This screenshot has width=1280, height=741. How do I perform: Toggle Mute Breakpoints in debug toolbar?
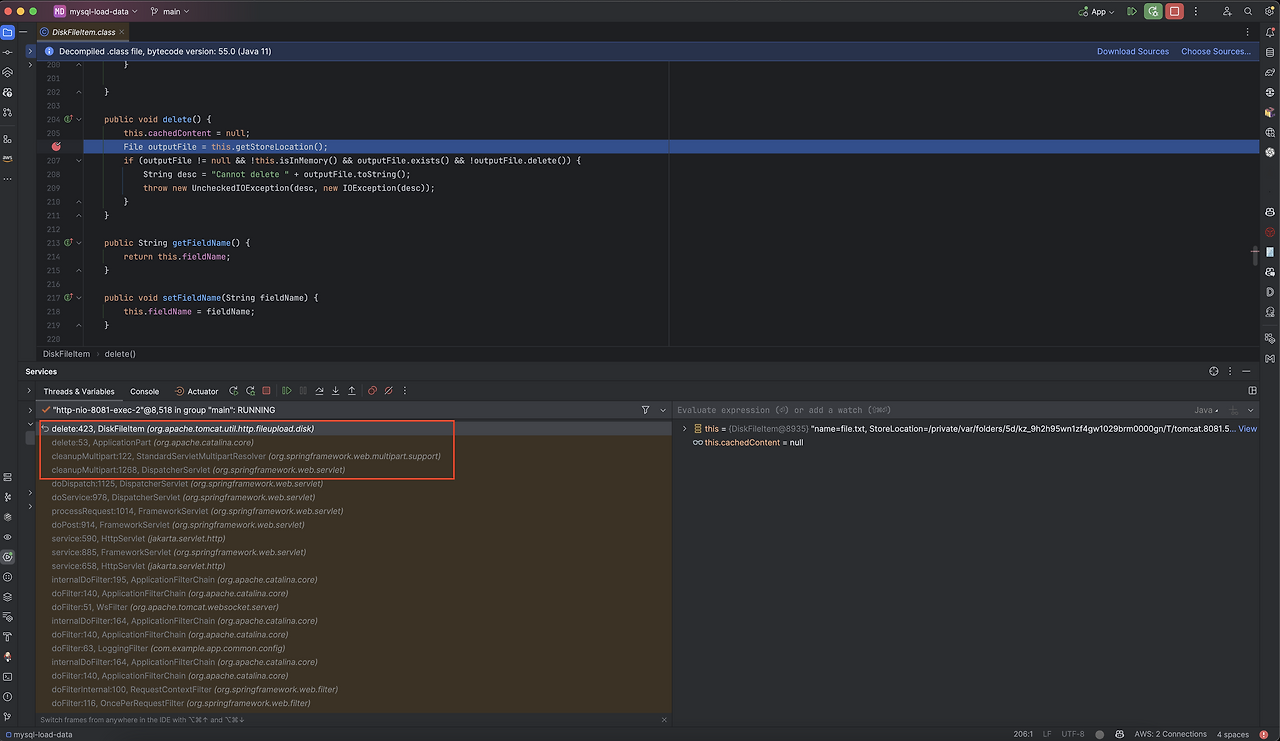[x=389, y=391]
